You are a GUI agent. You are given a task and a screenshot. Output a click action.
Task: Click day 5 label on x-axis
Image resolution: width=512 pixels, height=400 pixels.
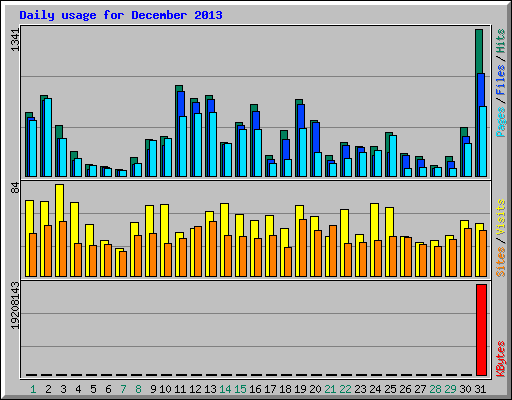[93, 389]
